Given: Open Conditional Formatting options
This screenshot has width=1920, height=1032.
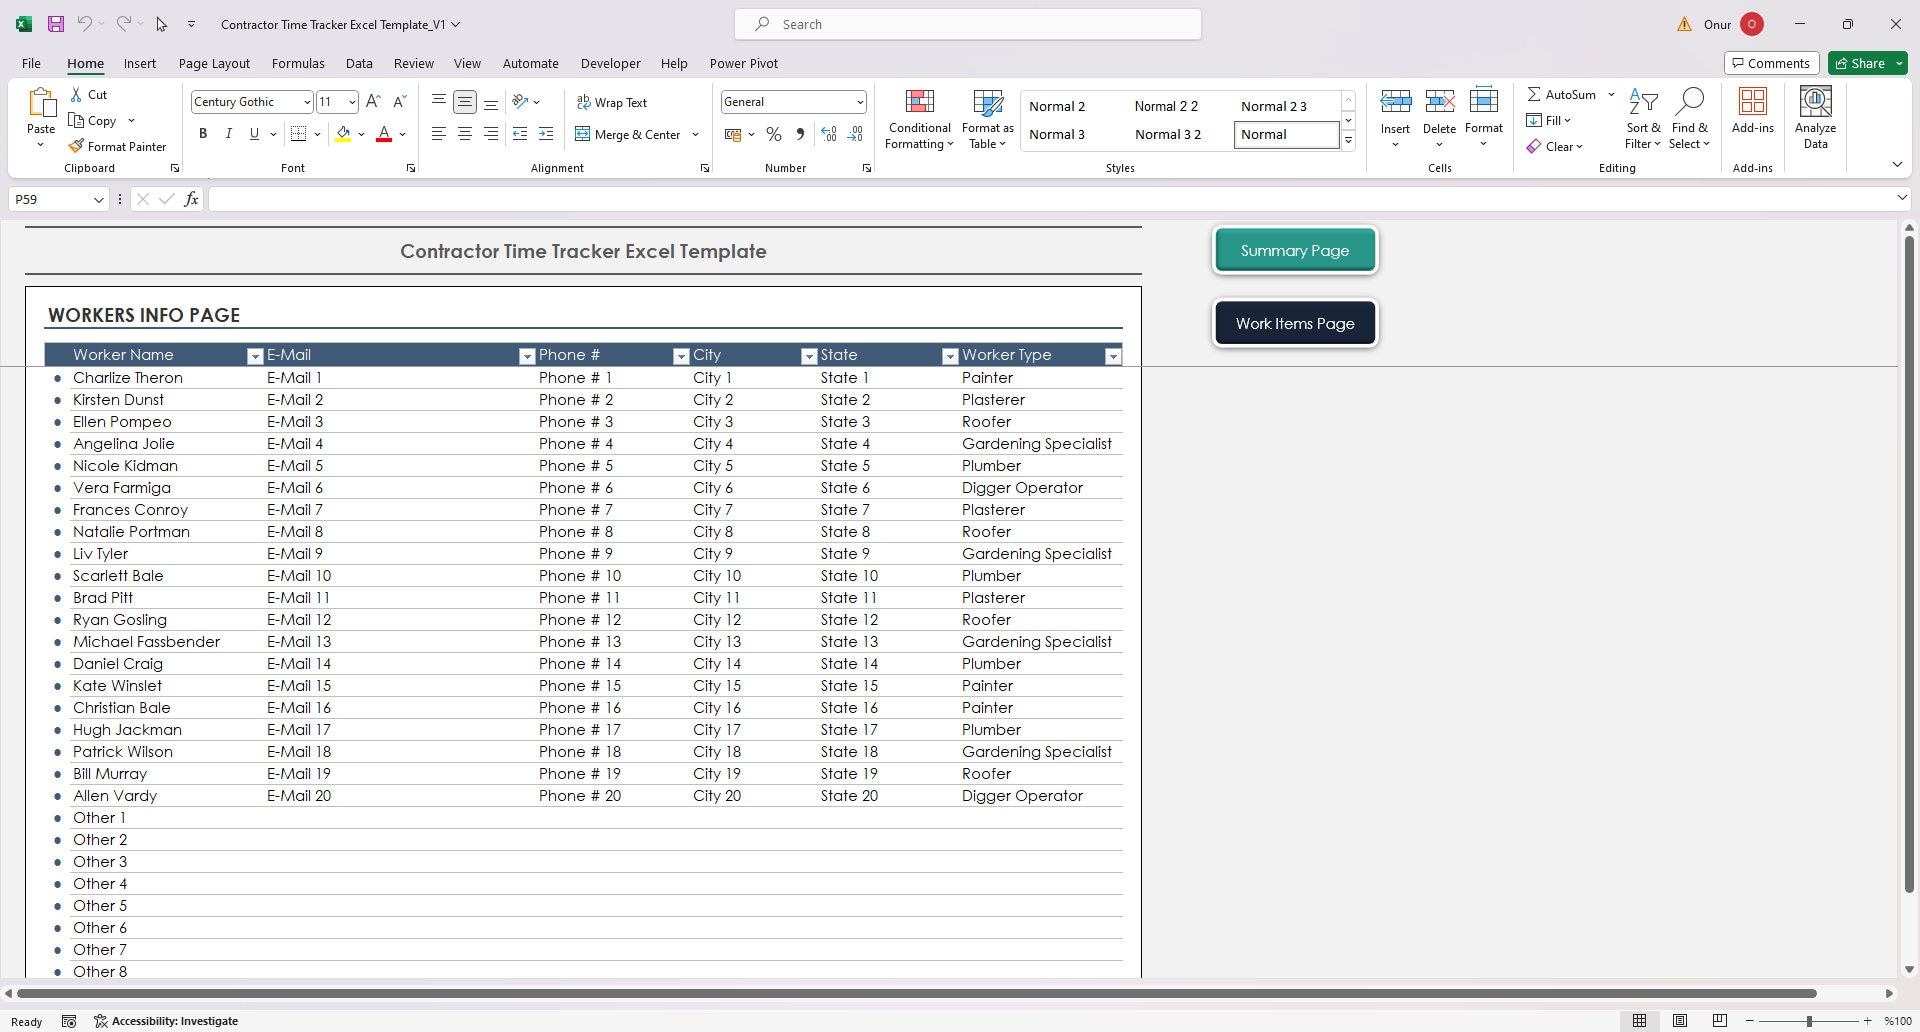Looking at the screenshot, I should point(918,118).
